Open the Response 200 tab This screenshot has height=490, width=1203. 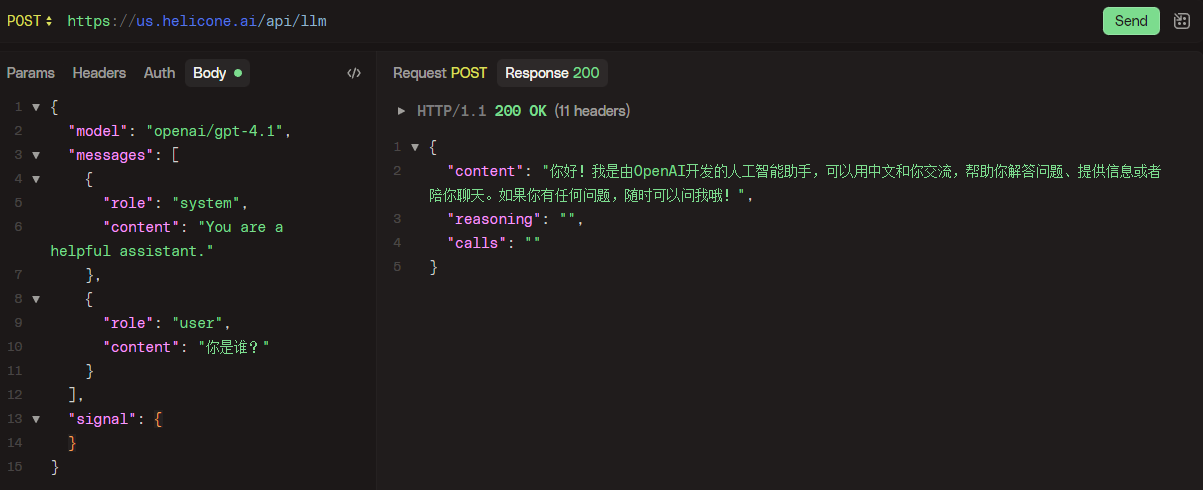pyautogui.click(x=552, y=73)
